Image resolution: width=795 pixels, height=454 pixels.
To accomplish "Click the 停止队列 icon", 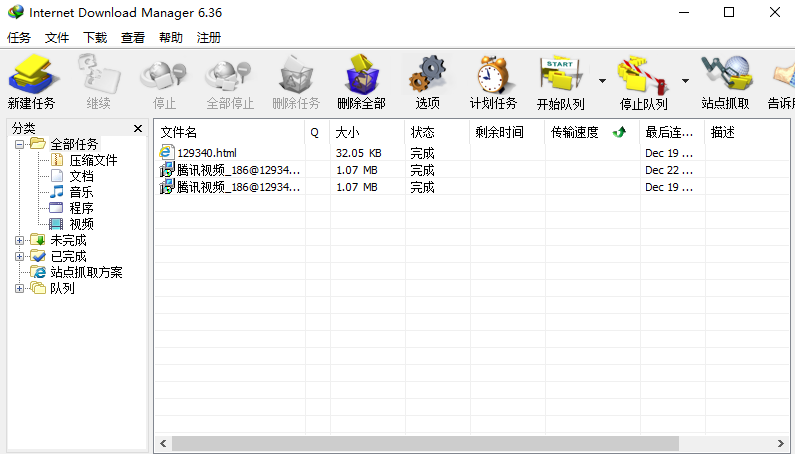I will pyautogui.click(x=642, y=75).
